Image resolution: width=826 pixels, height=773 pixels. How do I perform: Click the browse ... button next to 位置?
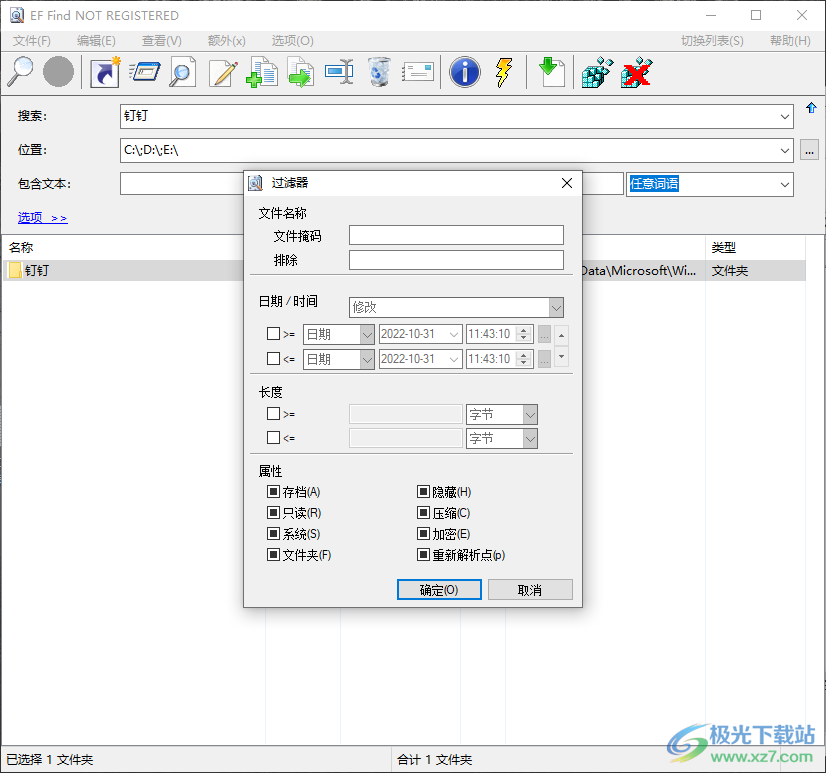[x=809, y=150]
